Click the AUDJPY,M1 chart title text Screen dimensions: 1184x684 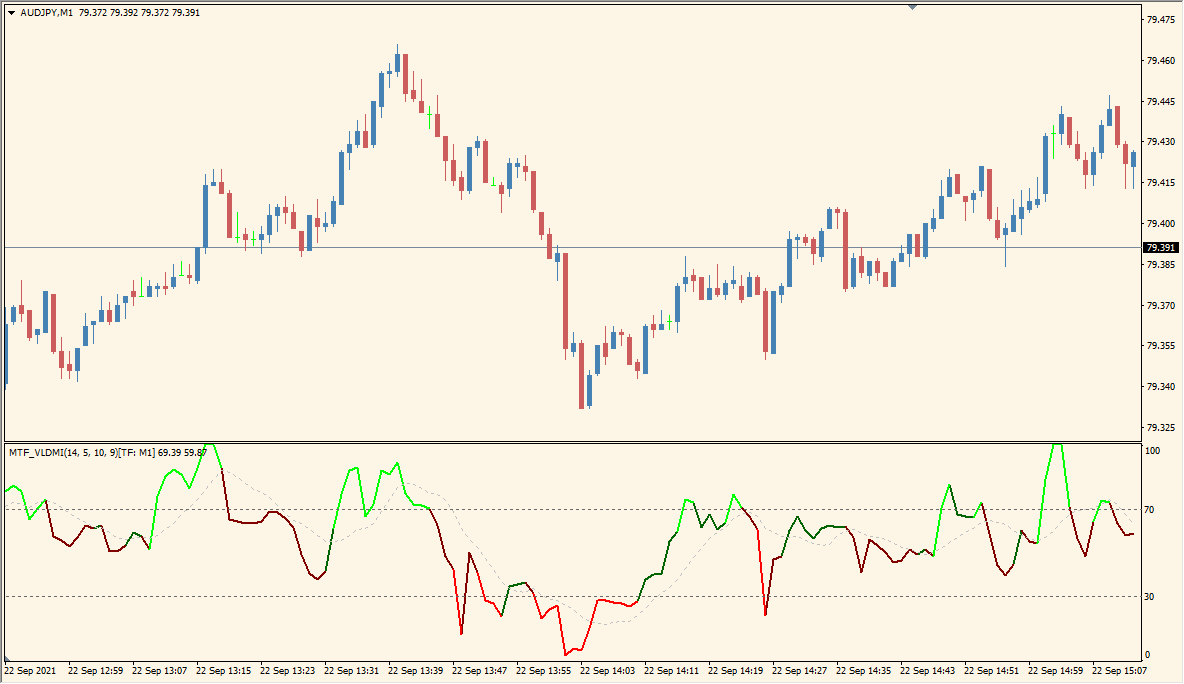pos(46,13)
